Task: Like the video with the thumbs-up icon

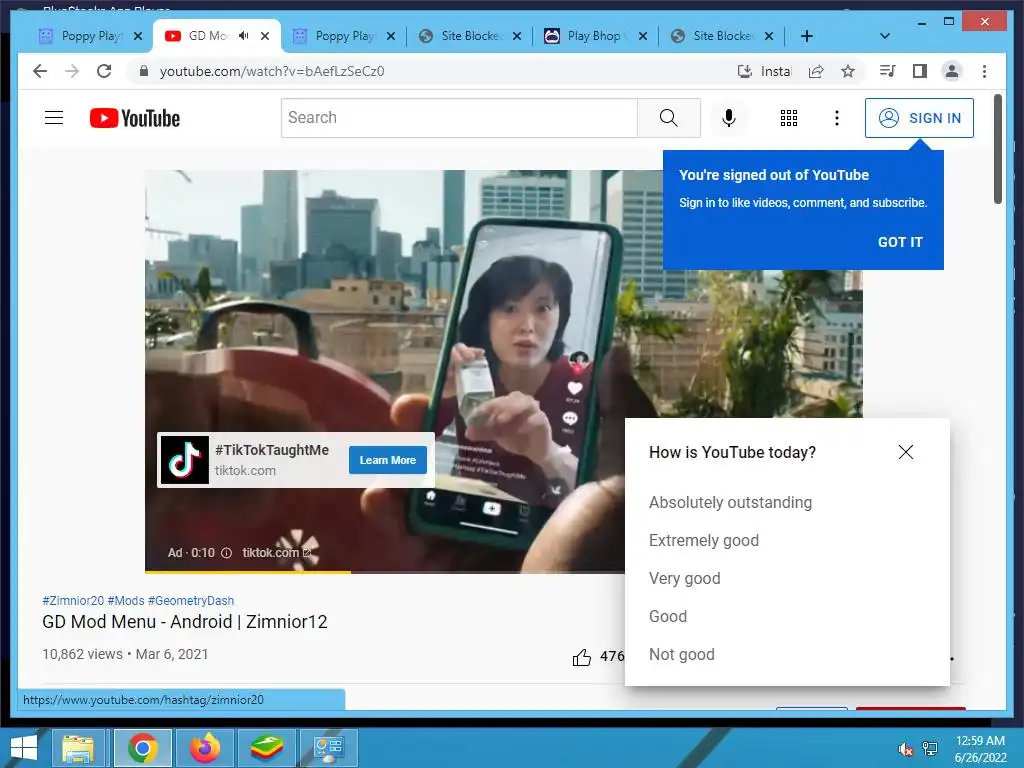Action: [581, 657]
